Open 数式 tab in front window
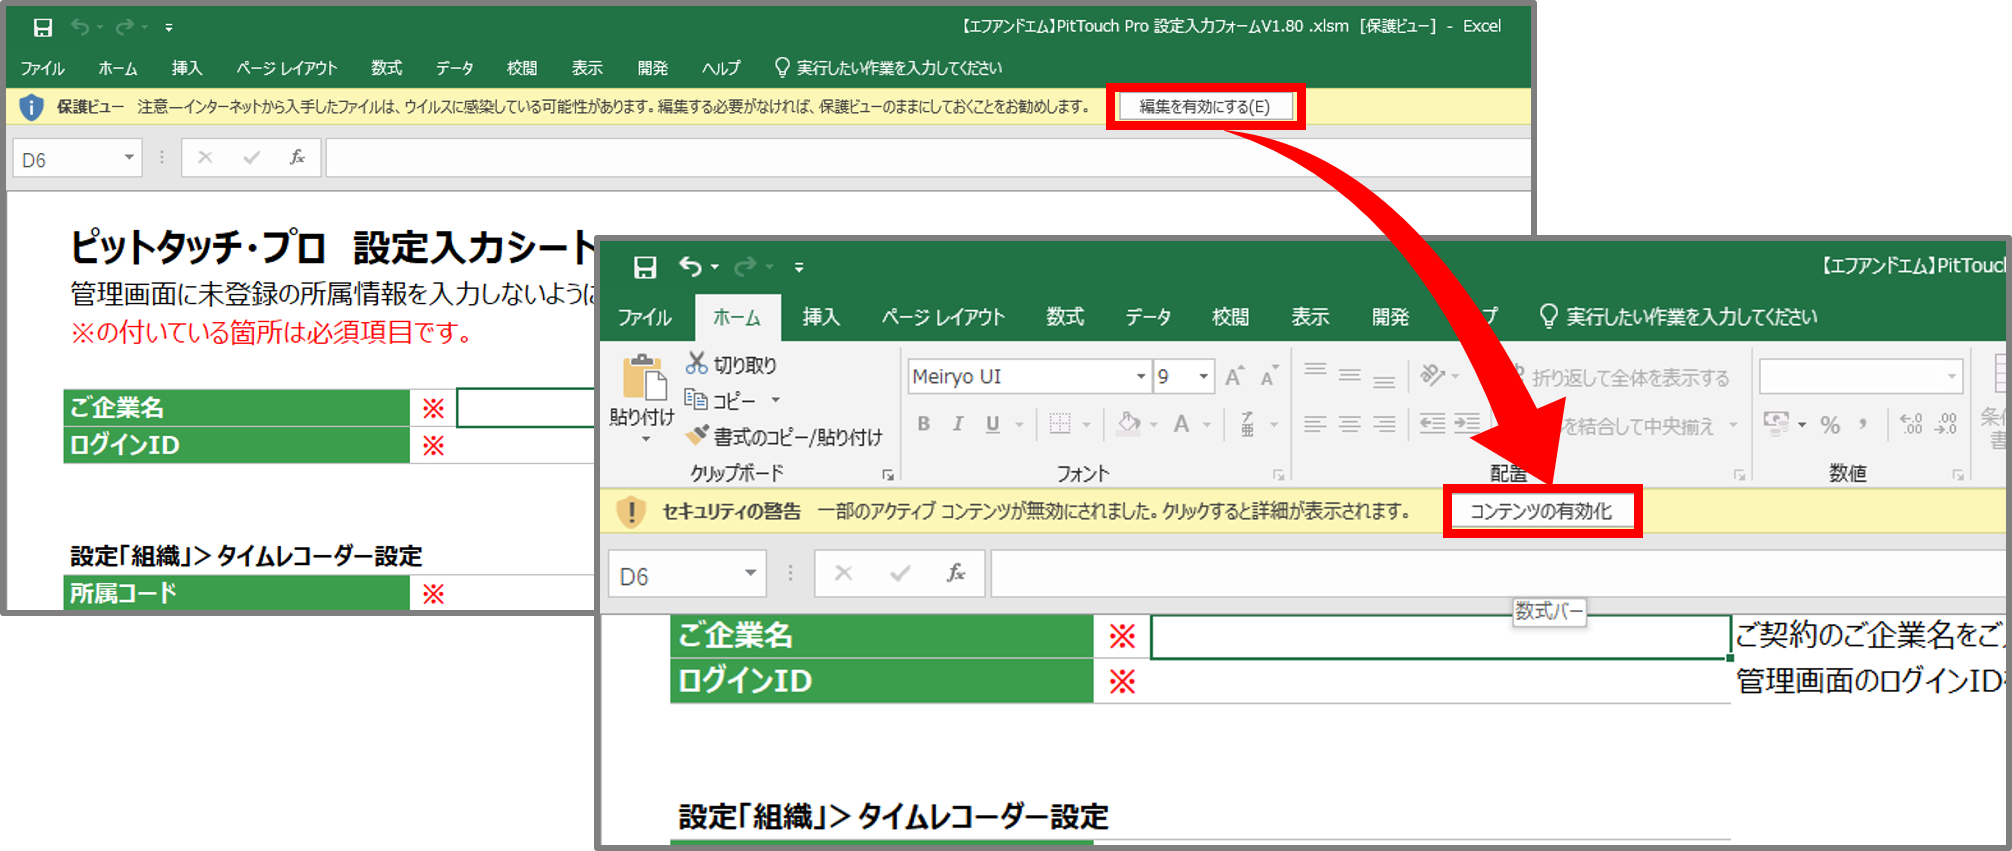The width and height of the screenshot is (2012, 851). 1065,317
